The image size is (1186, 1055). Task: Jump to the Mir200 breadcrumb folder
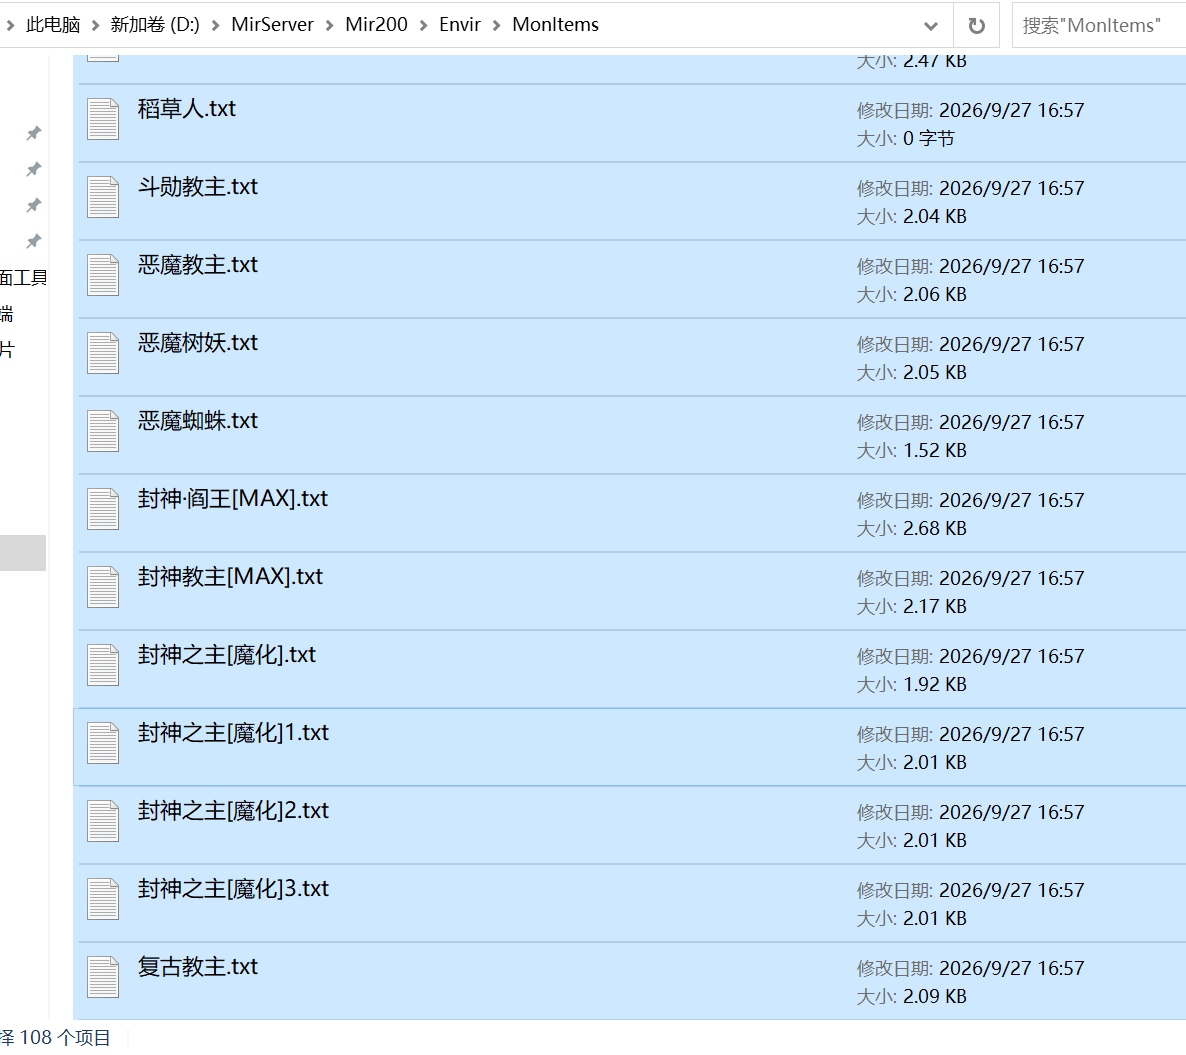coord(377,25)
